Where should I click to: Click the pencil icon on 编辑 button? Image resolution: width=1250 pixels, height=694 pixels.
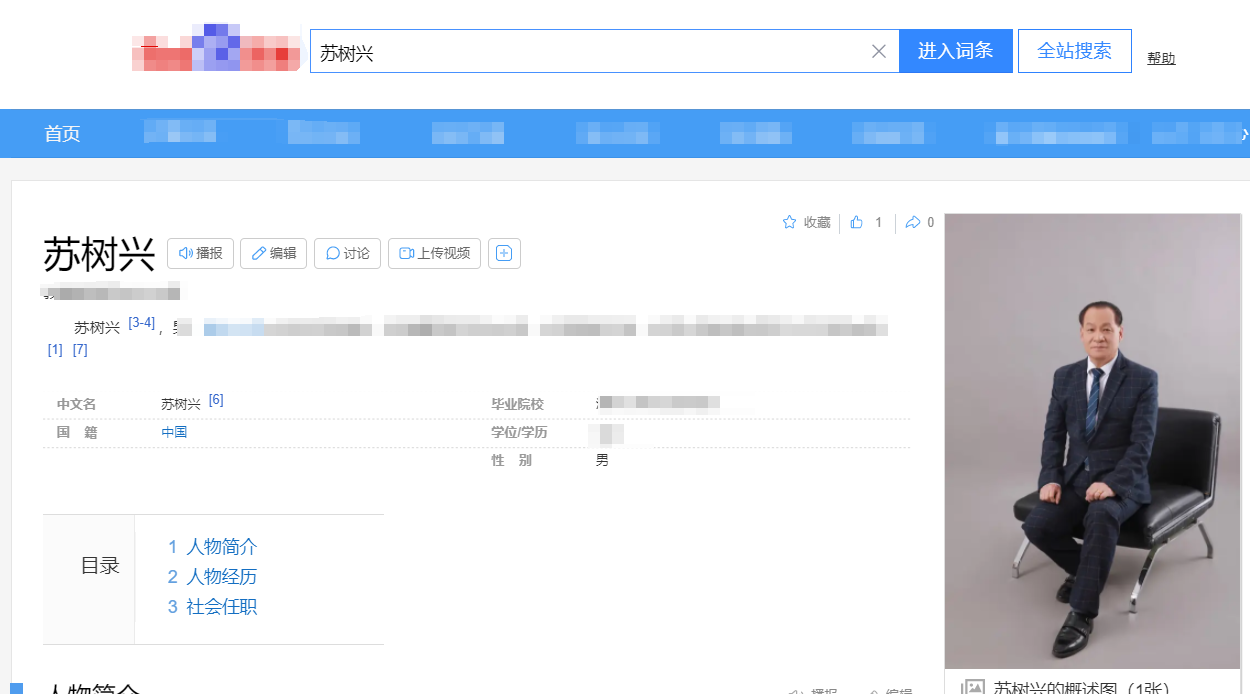click(x=258, y=253)
